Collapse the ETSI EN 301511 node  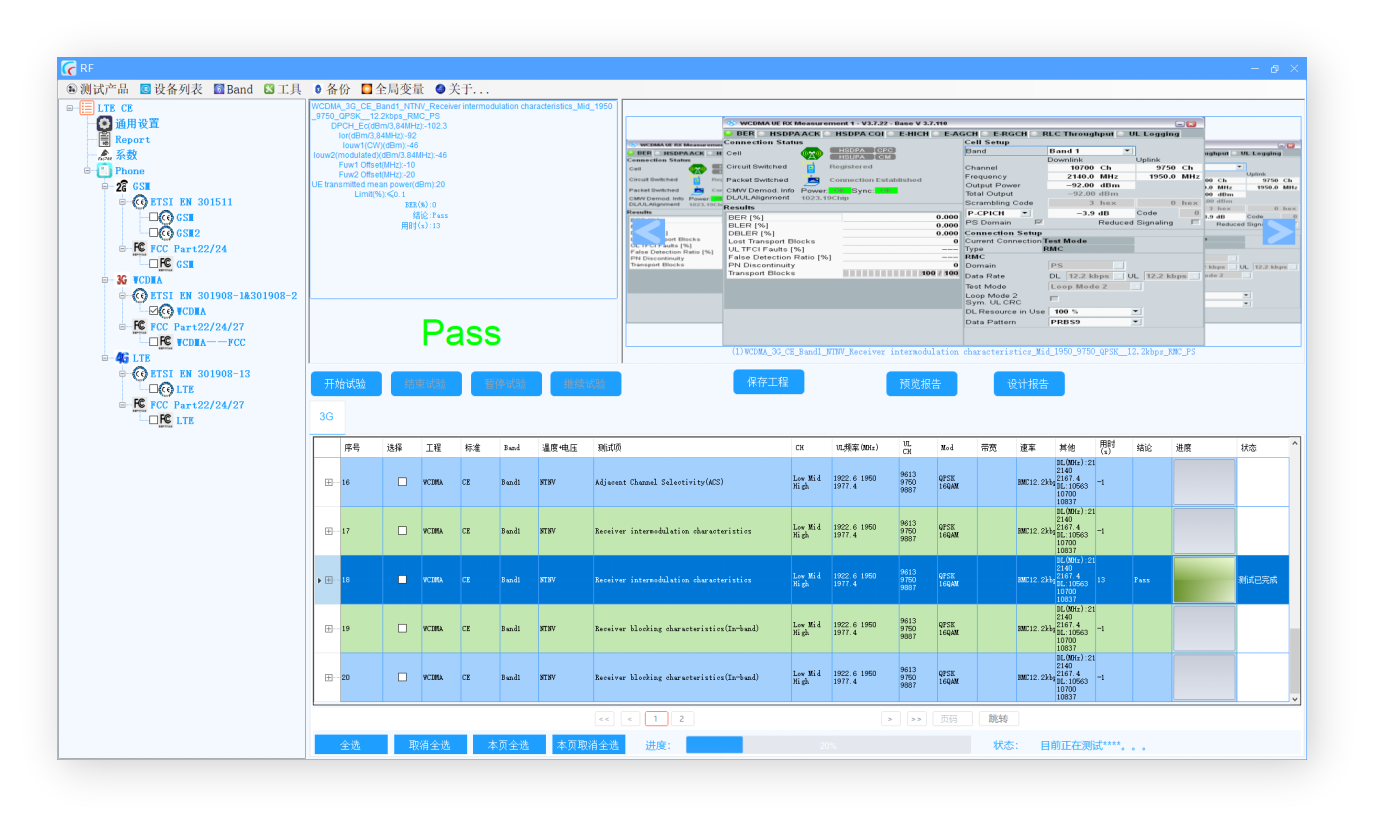click(x=124, y=202)
